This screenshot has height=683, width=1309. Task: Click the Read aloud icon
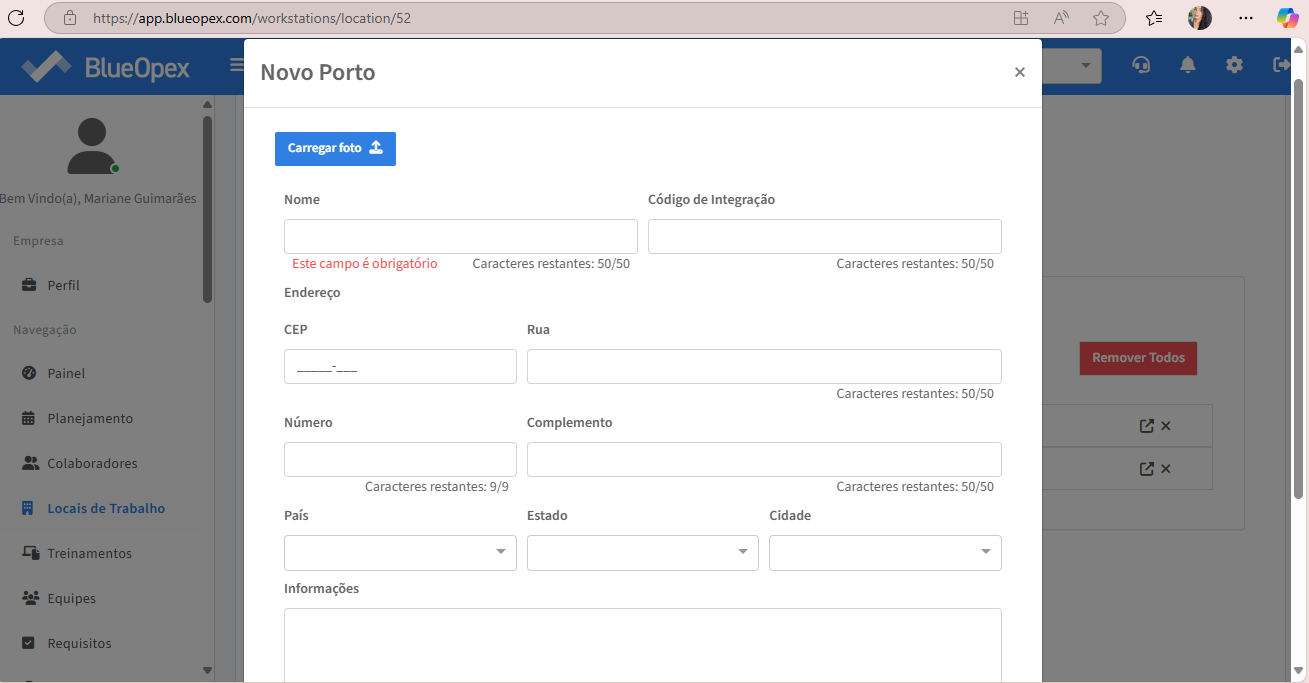point(1061,18)
